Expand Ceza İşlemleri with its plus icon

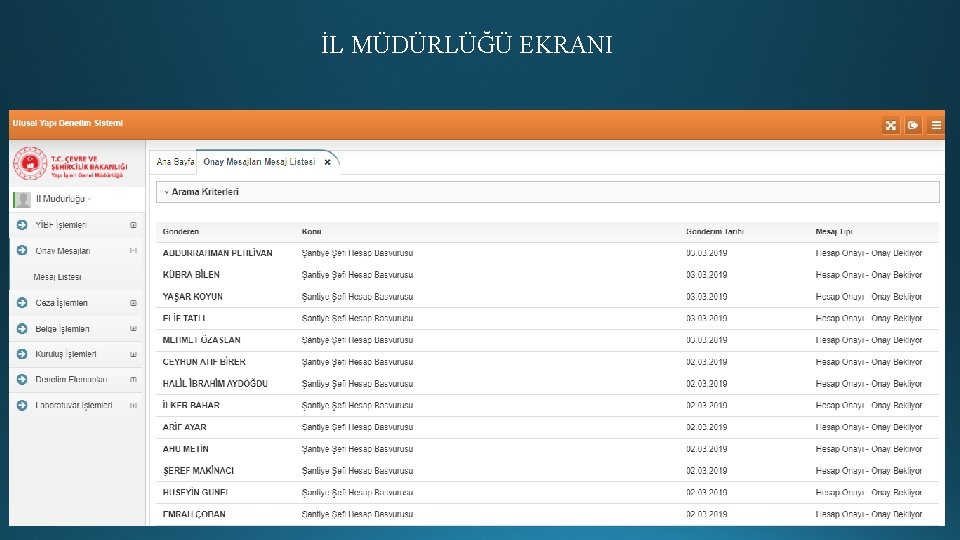(133, 303)
